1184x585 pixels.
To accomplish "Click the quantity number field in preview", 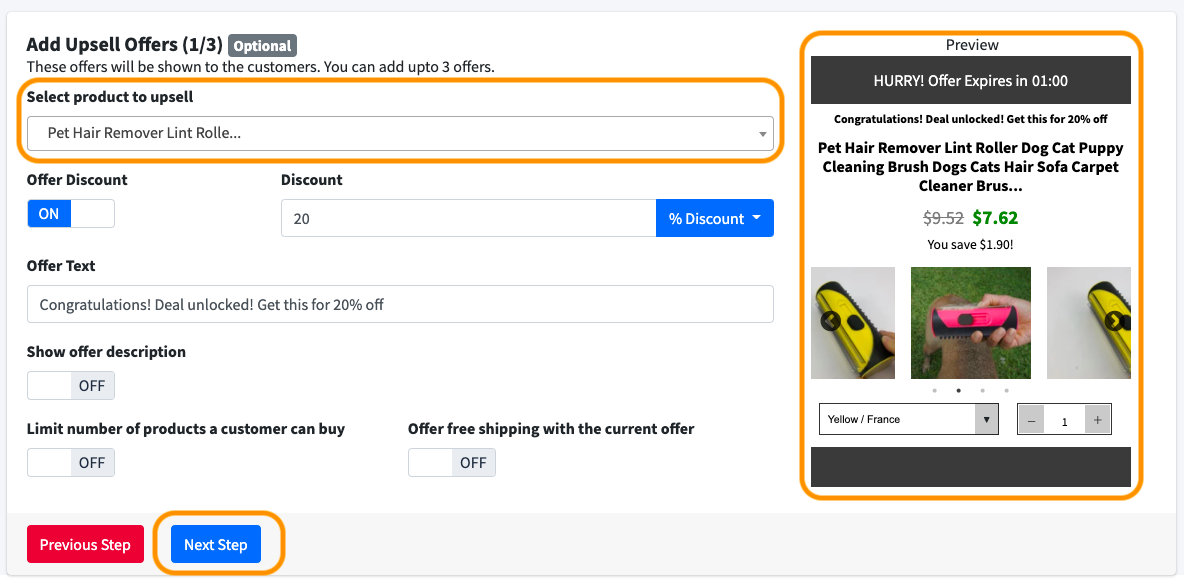I will click(x=1064, y=421).
